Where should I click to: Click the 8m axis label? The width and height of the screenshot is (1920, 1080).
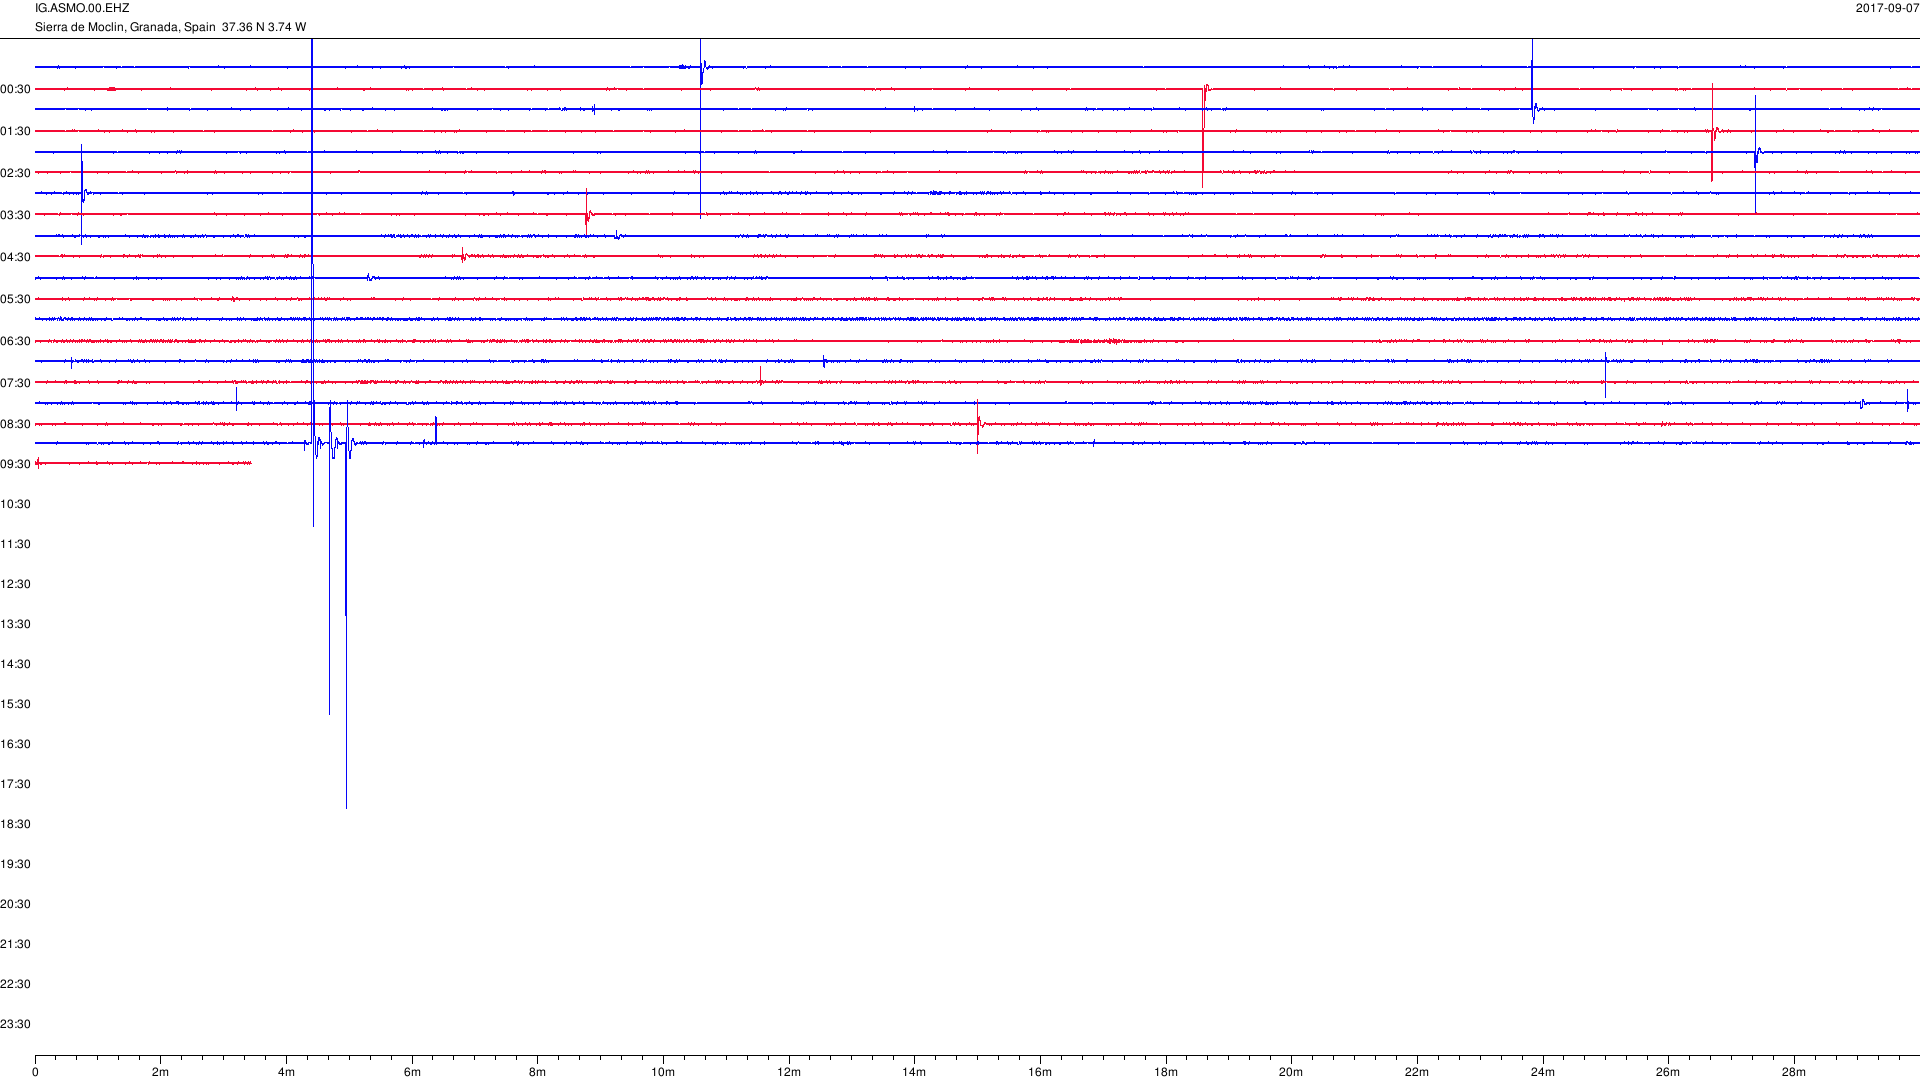(537, 1073)
